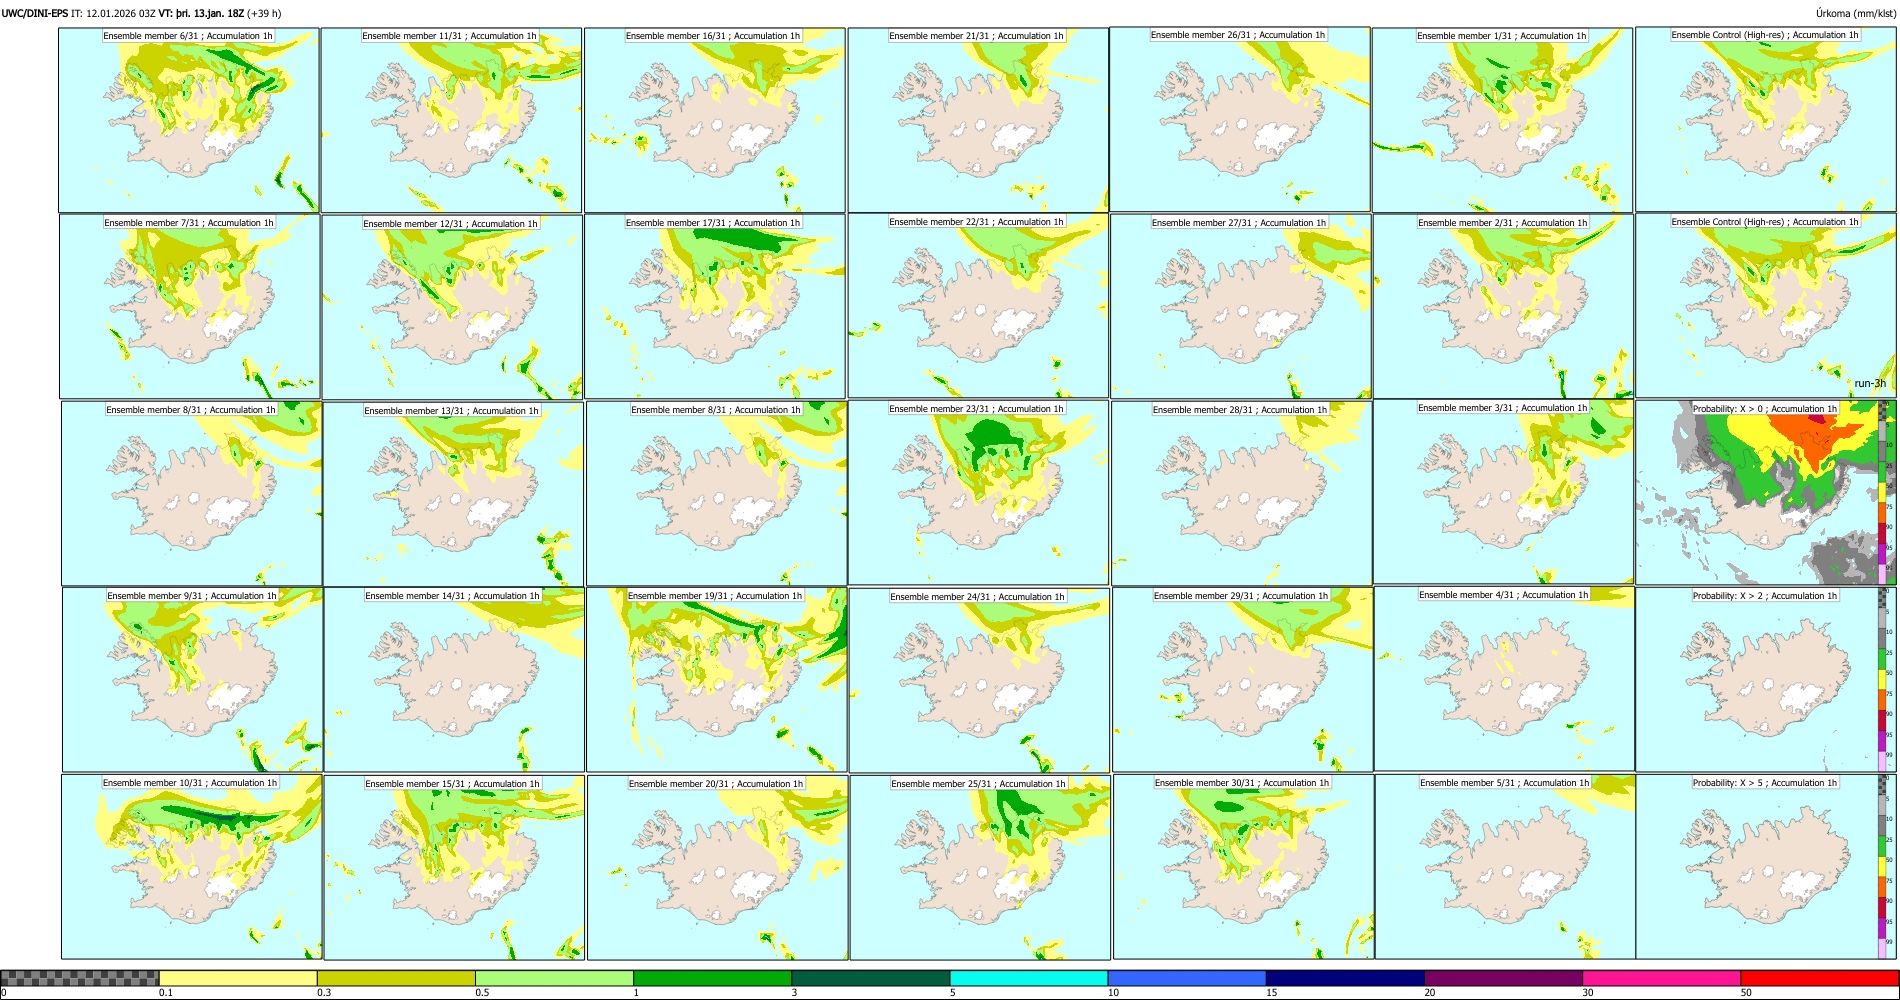Open the Ensemble member 23/31 map

(978, 493)
